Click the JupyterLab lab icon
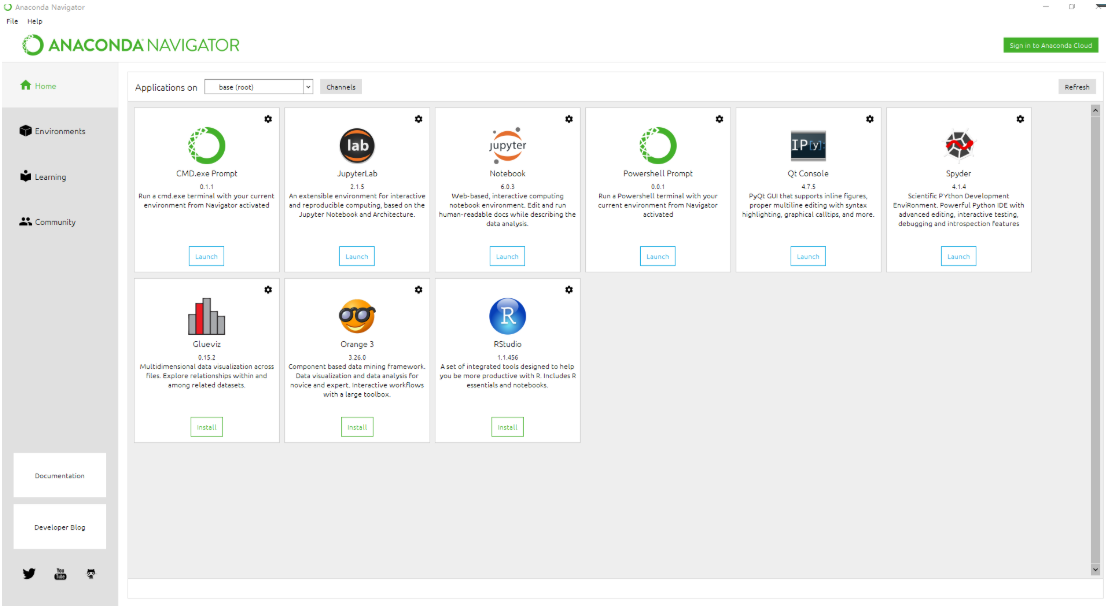The width and height of the screenshot is (1110, 606). [x=357, y=145]
